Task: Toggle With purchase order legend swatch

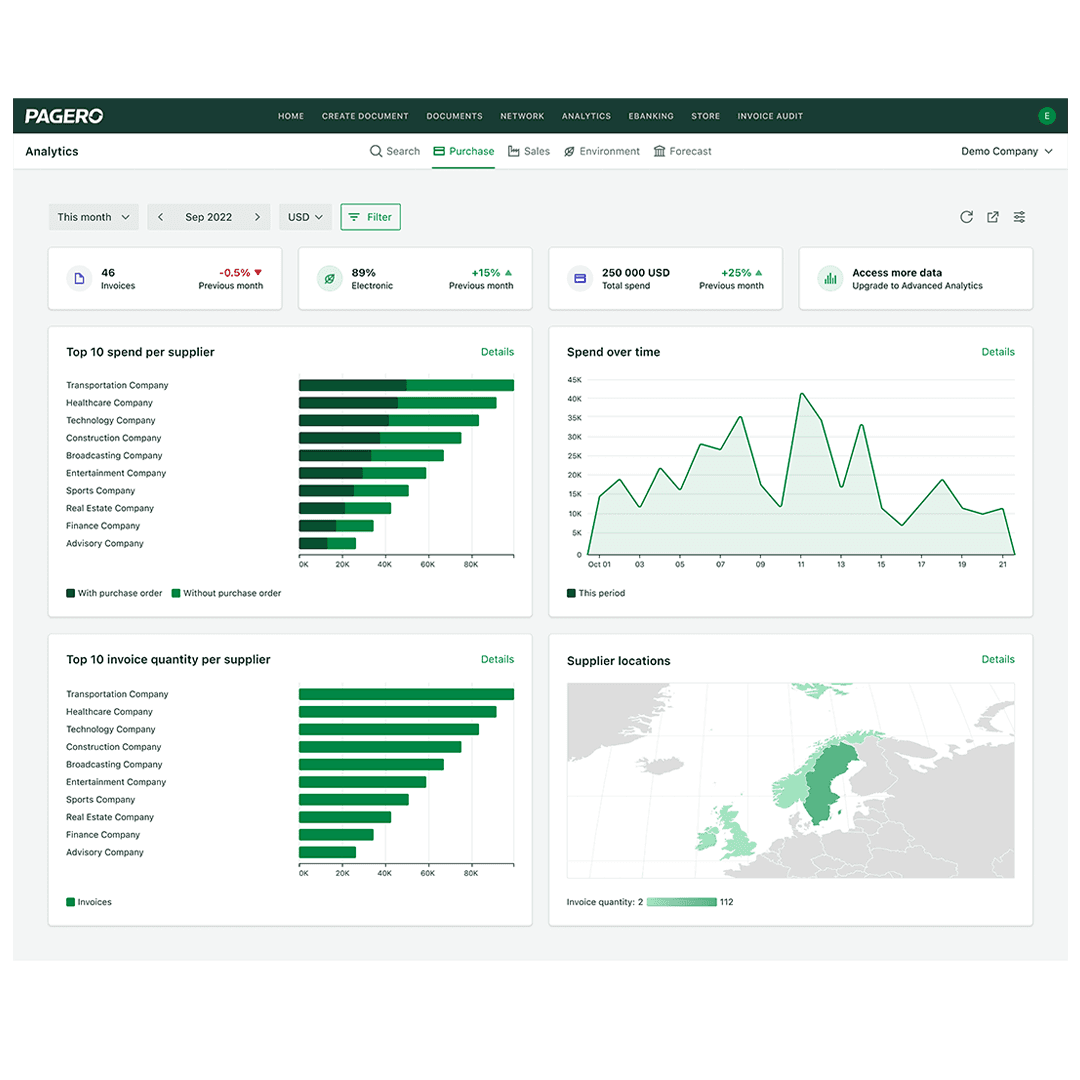Action: (70, 593)
